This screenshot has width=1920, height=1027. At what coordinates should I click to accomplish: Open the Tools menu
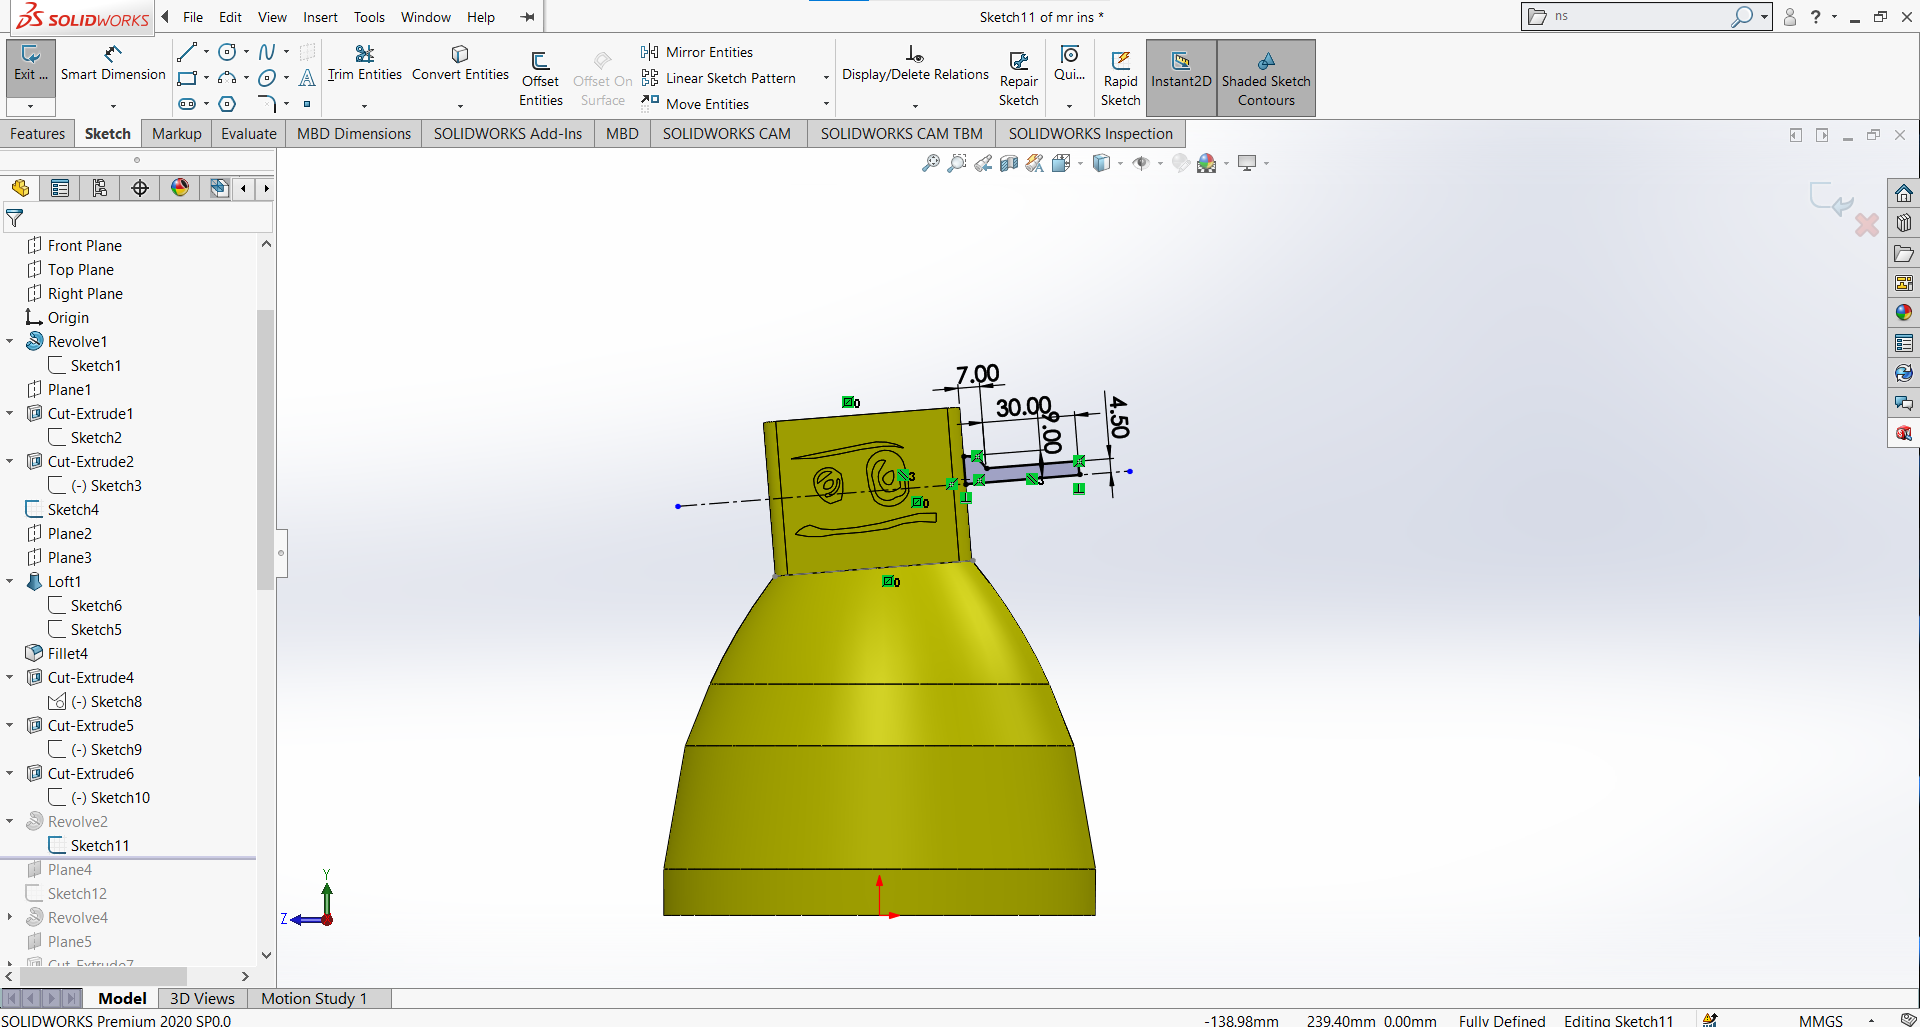pyautogui.click(x=369, y=17)
